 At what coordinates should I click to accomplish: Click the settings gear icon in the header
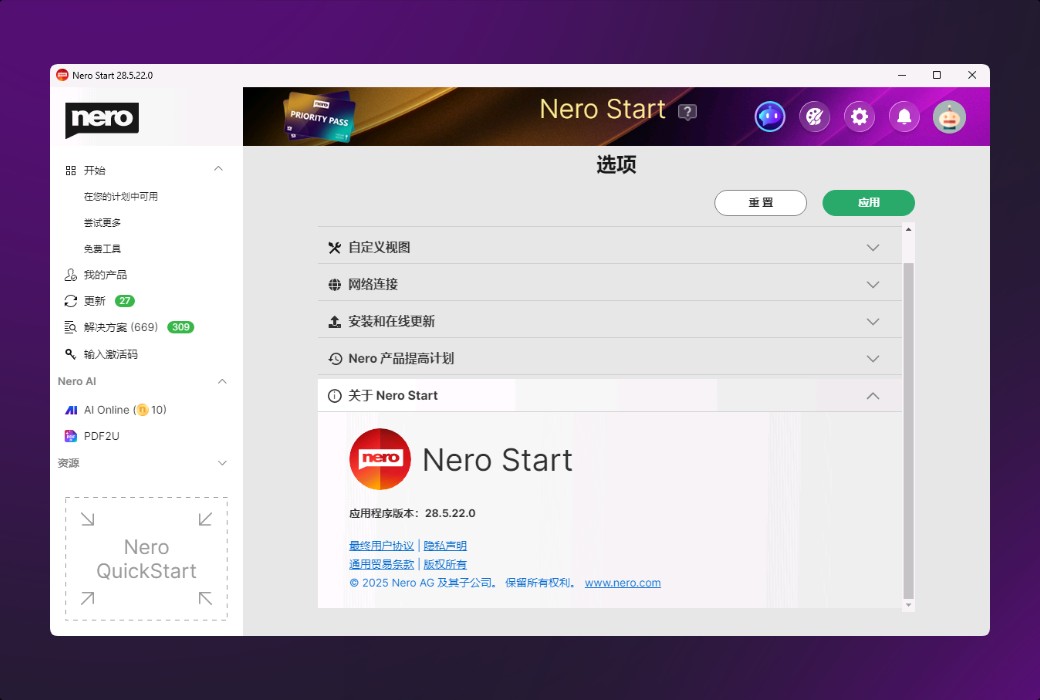[x=859, y=116]
